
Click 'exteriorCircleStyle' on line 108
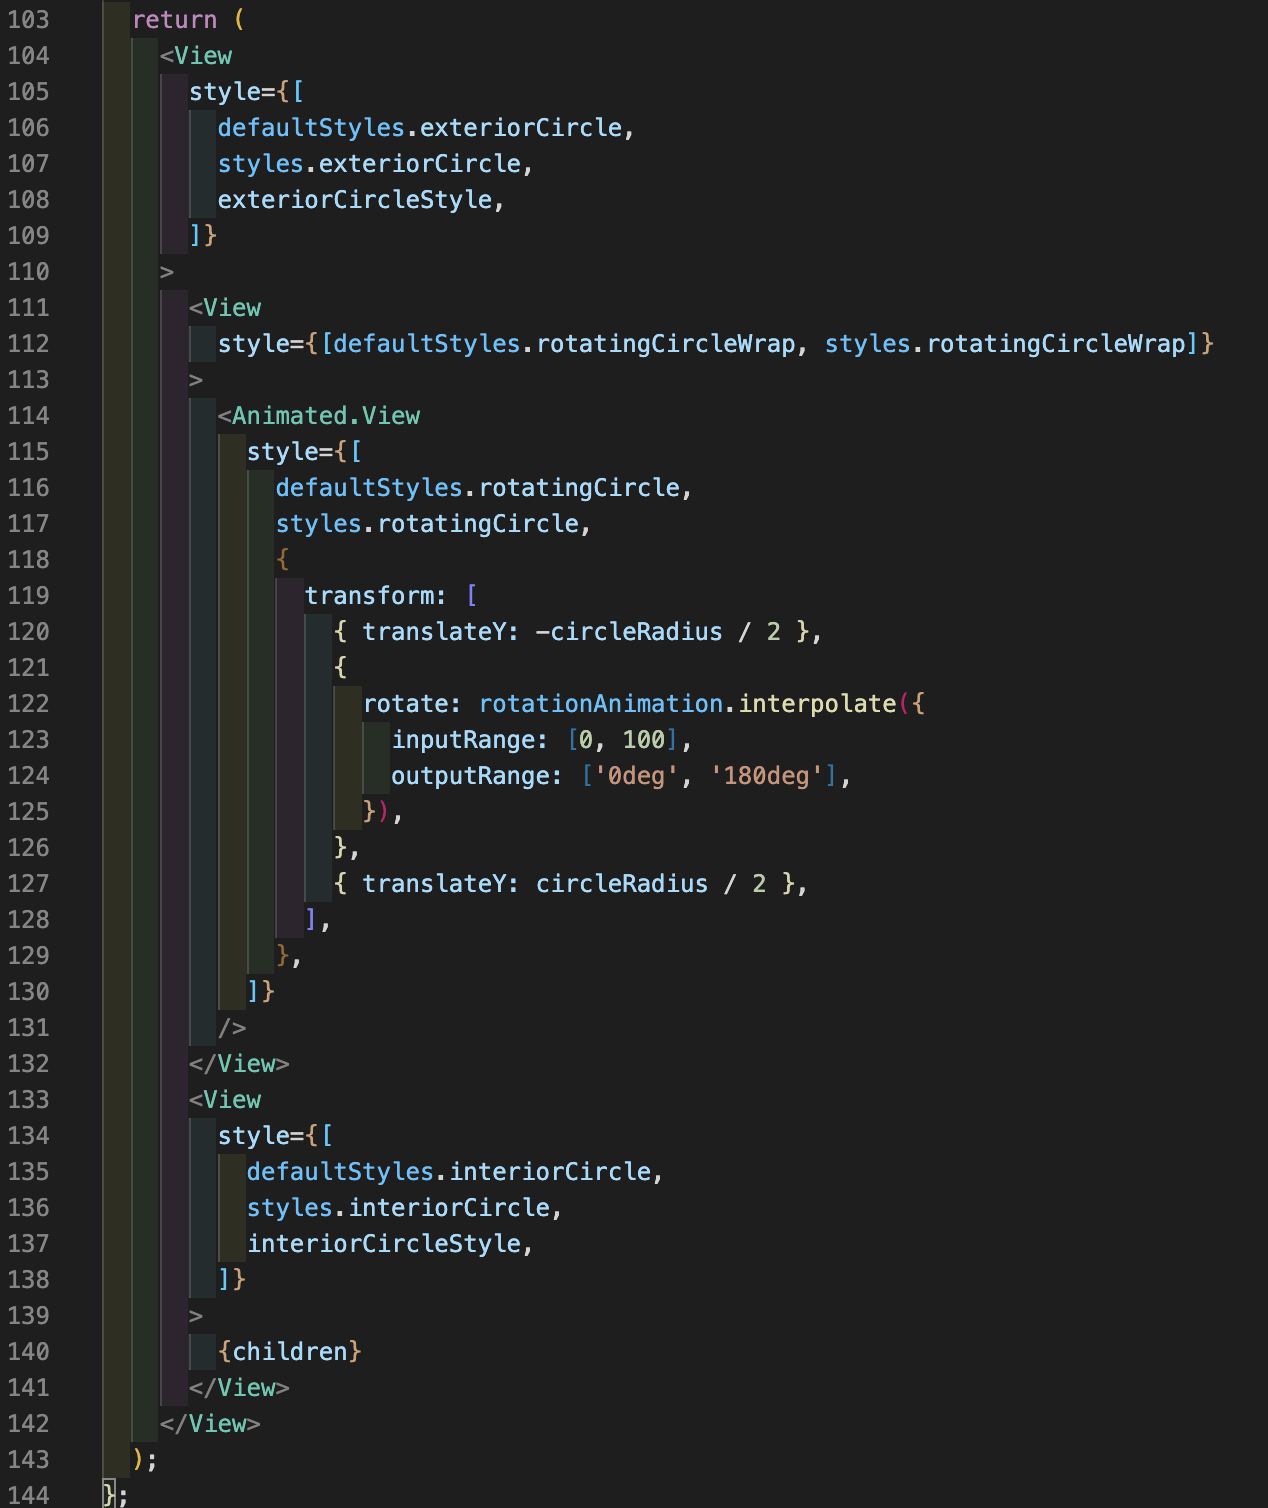[x=355, y=199]
